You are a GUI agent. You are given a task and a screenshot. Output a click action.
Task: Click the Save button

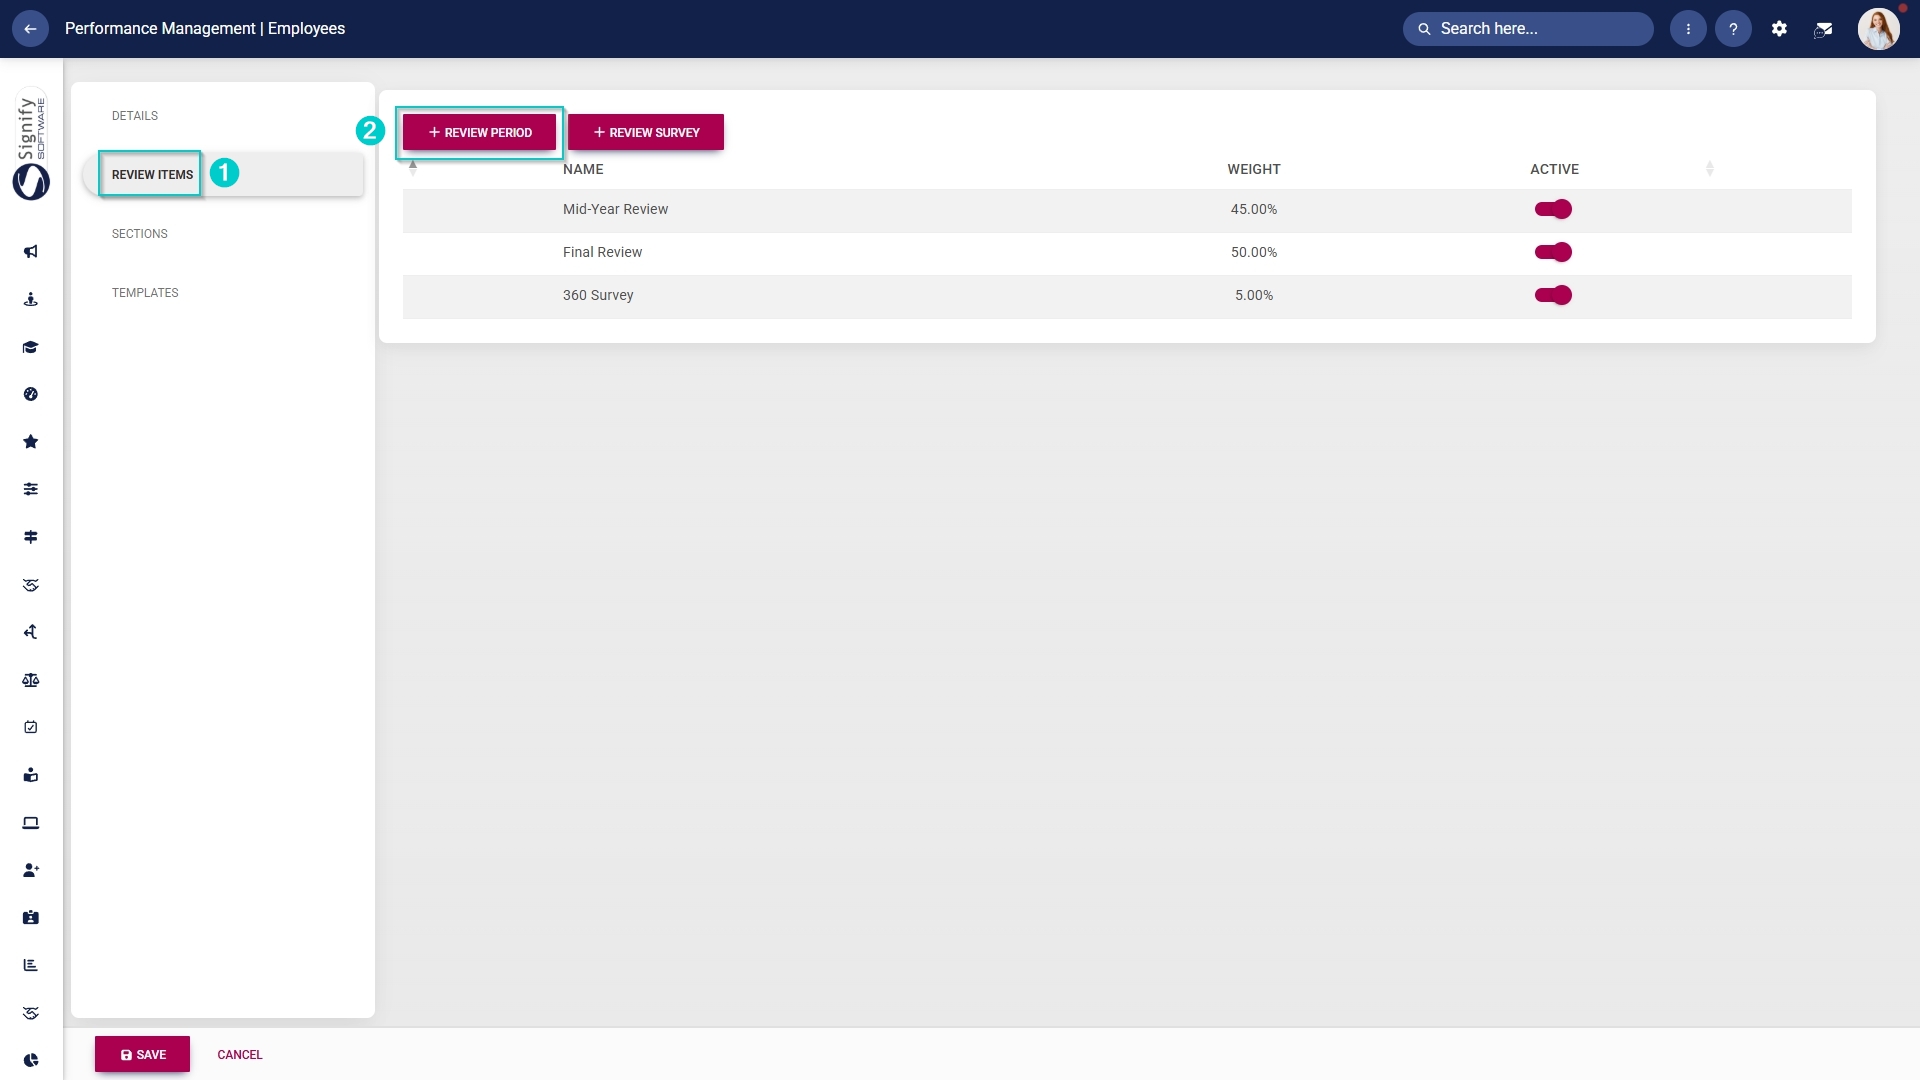142,1054
